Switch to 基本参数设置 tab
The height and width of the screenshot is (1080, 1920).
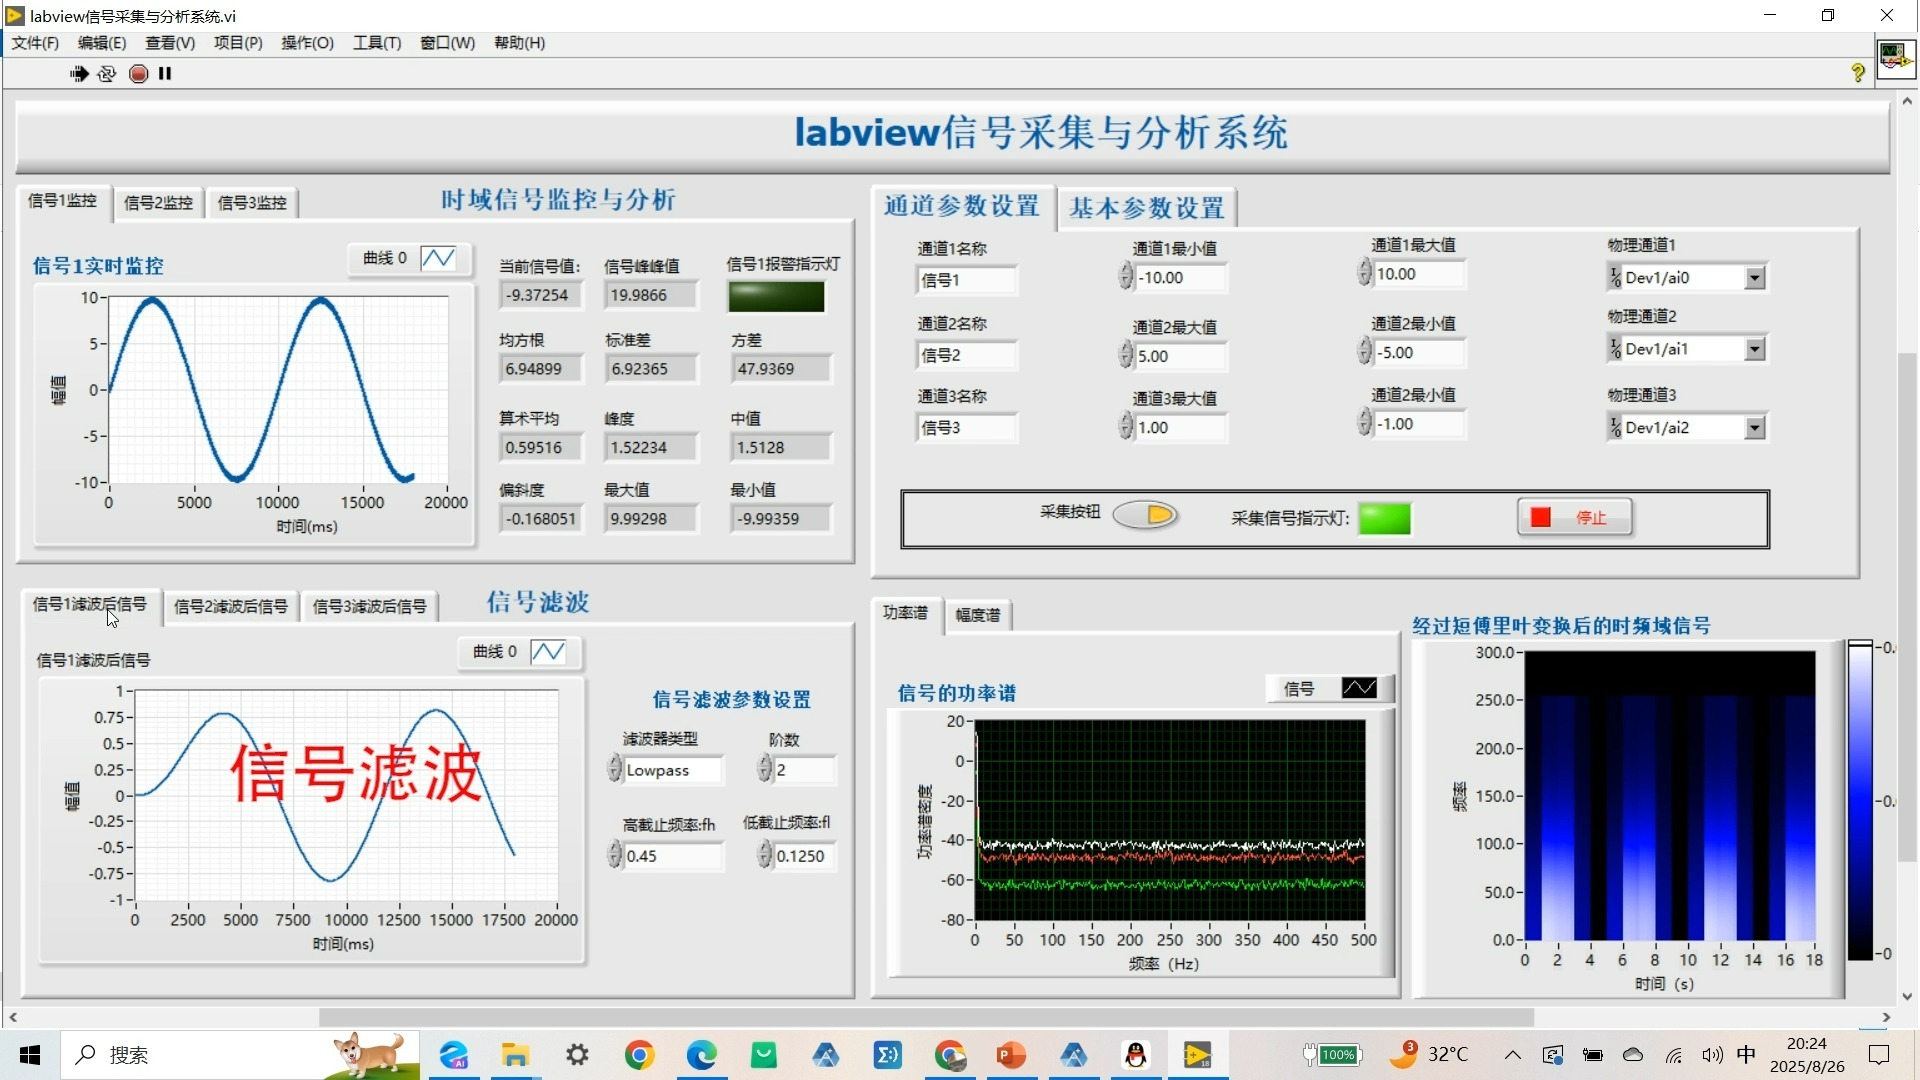[x=1147, y=208]
